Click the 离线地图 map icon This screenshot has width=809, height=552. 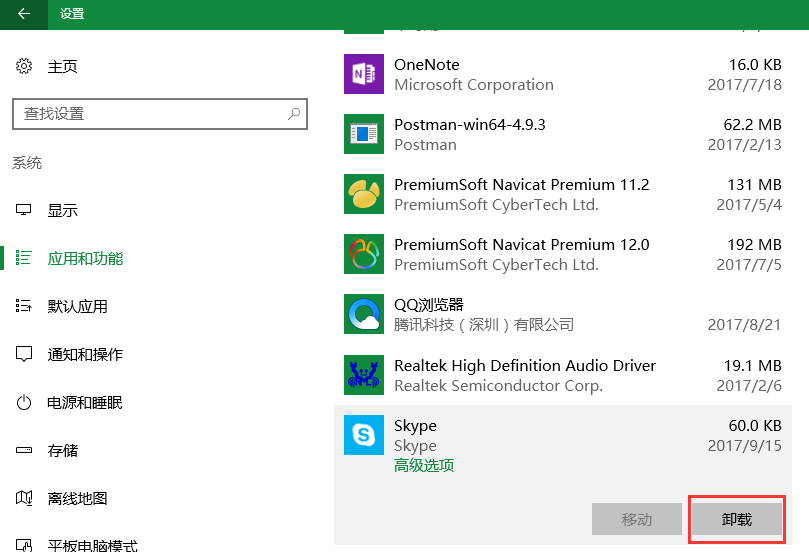click(x=24, y=498)
